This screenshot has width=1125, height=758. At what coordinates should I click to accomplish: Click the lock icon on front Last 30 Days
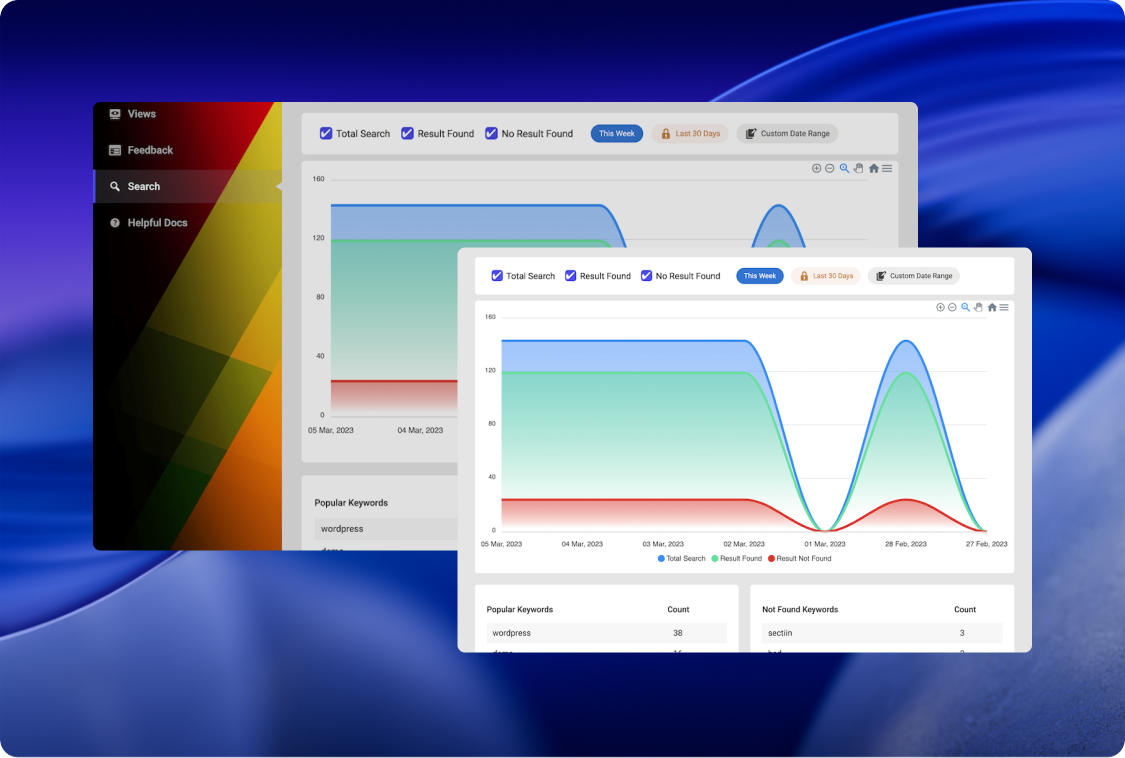[803, 276]
